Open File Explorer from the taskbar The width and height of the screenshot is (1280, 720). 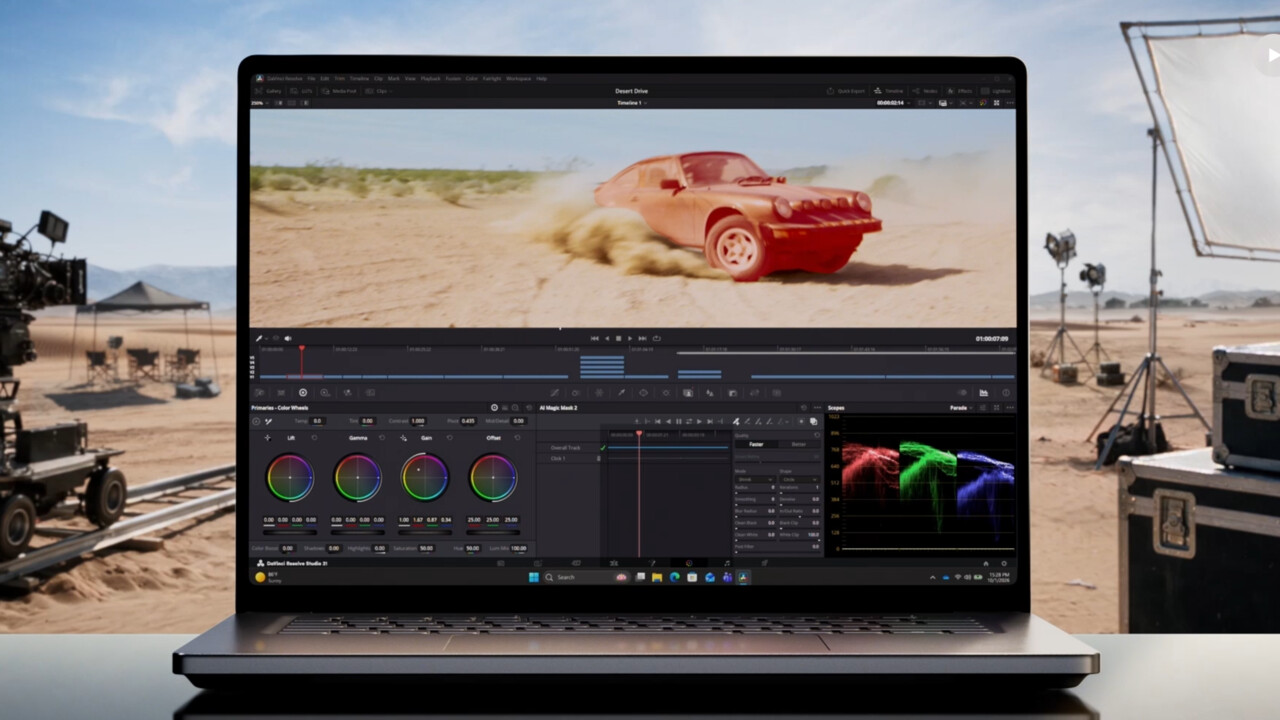(x=657, y=577)
